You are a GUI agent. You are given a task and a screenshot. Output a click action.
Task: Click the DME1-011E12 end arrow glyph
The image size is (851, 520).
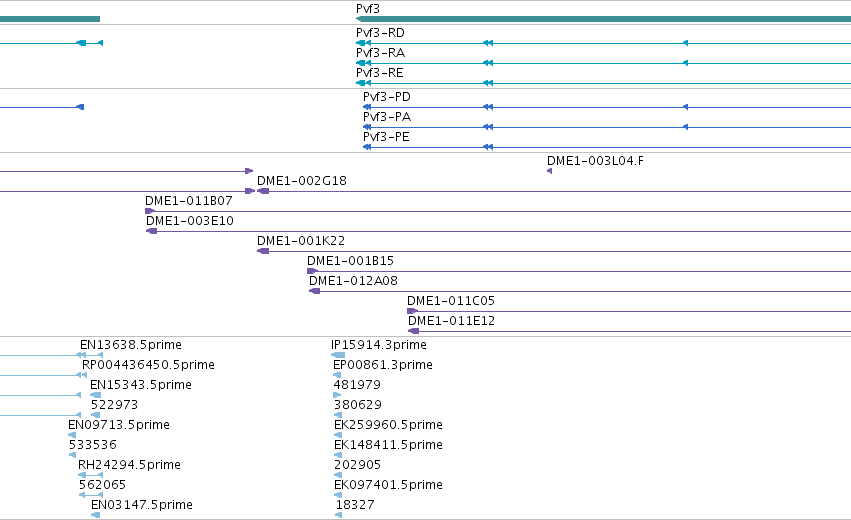(x=414, y=331)
